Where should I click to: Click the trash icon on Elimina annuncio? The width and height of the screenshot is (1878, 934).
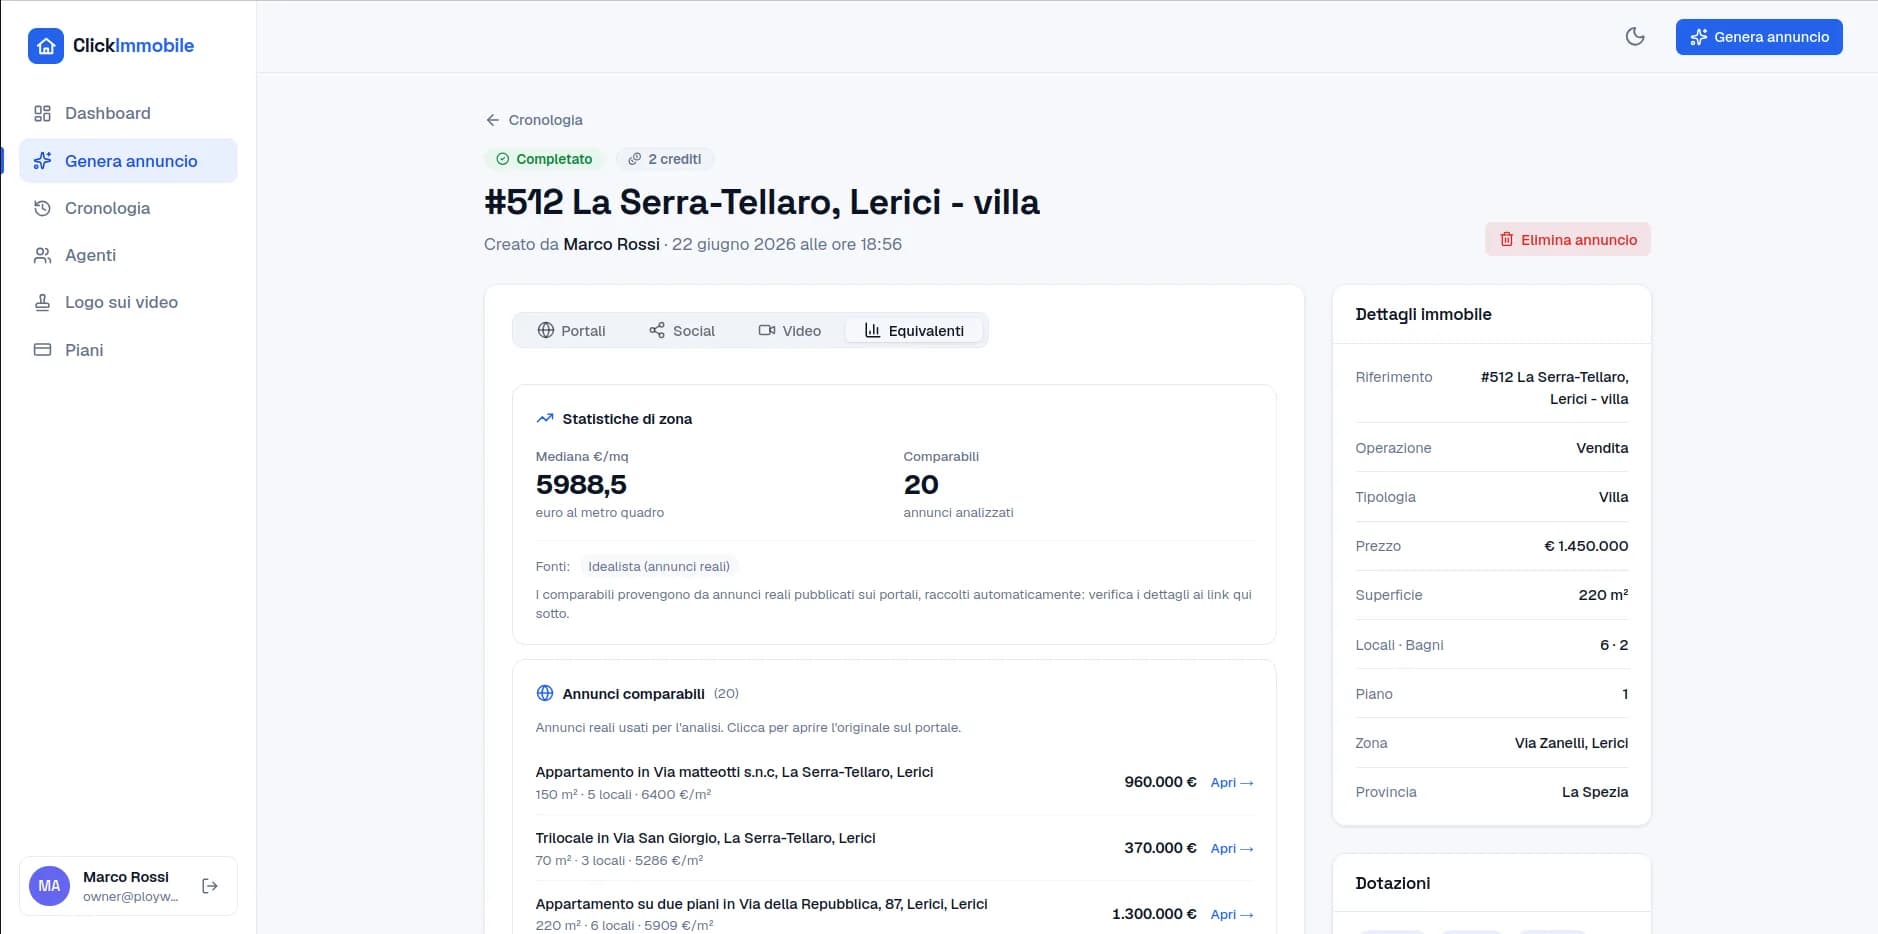pyautogui.click(x=1507, y=240)
